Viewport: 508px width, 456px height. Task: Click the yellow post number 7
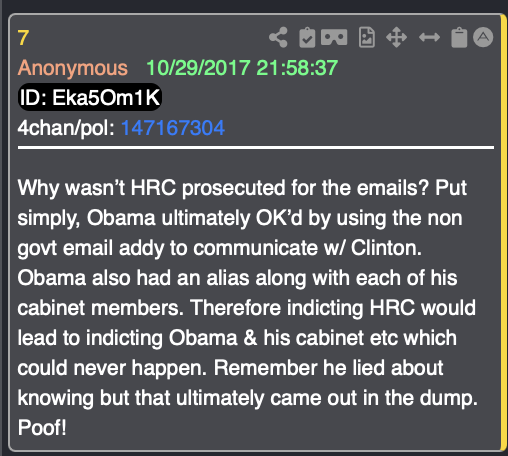point(23,38)
